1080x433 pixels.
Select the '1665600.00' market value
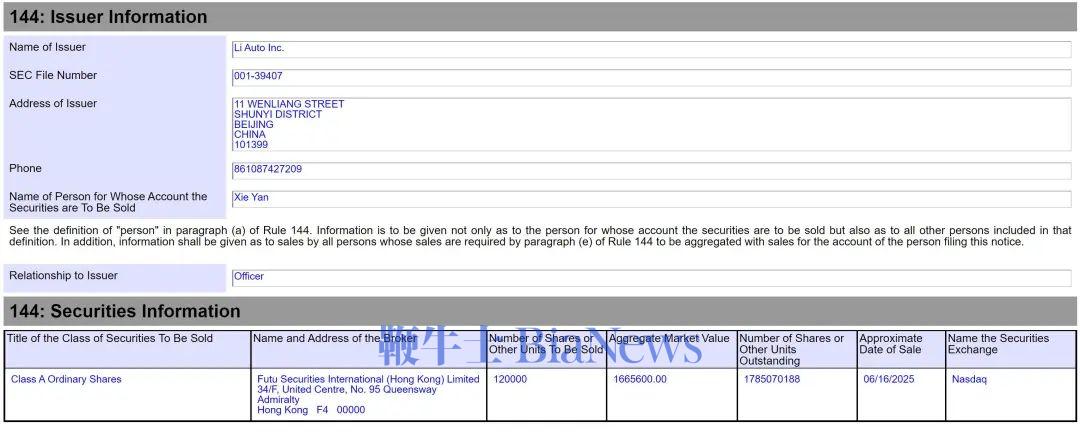(641, 379)
